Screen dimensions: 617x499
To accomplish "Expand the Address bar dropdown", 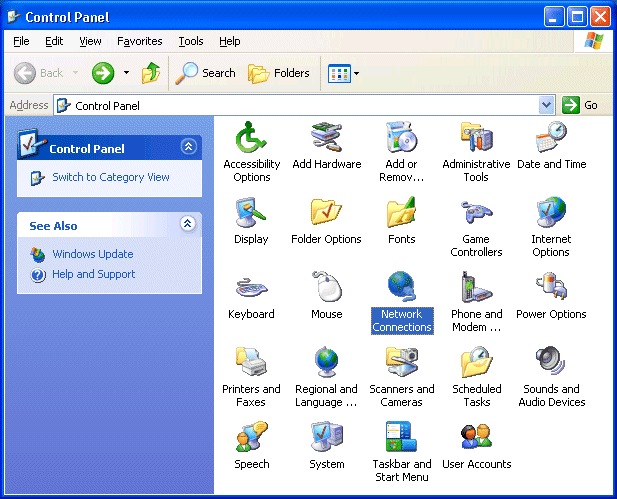I will click(547, 105).
